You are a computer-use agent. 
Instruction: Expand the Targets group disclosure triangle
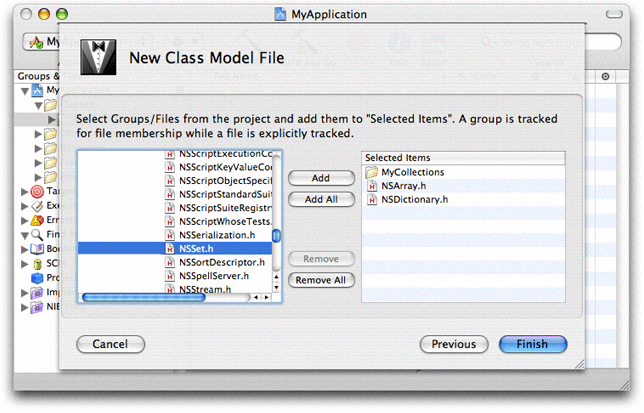[25, 191]
